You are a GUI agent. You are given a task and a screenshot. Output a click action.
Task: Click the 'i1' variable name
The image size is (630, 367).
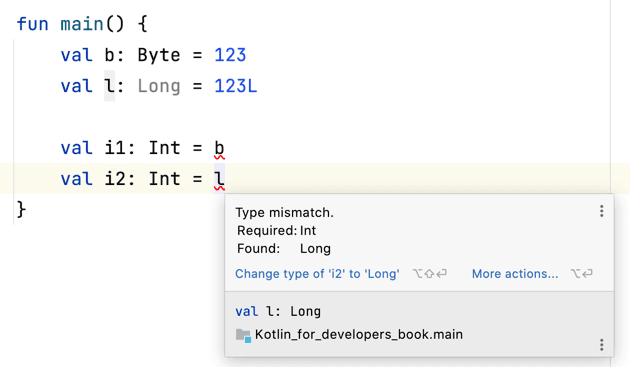coord(115,148)
